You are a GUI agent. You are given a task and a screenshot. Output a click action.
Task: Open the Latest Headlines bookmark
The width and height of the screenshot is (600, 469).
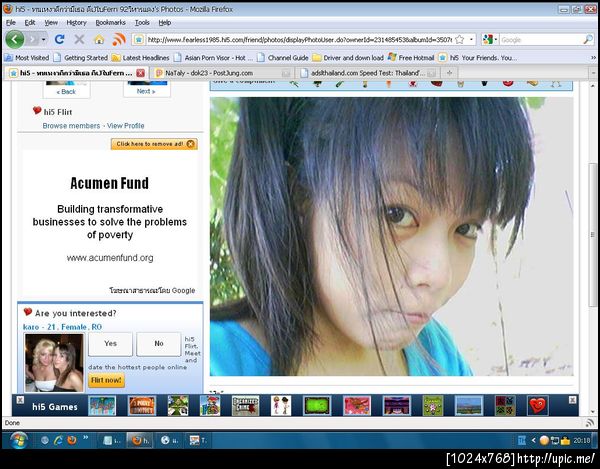click(x=141, y=58)
